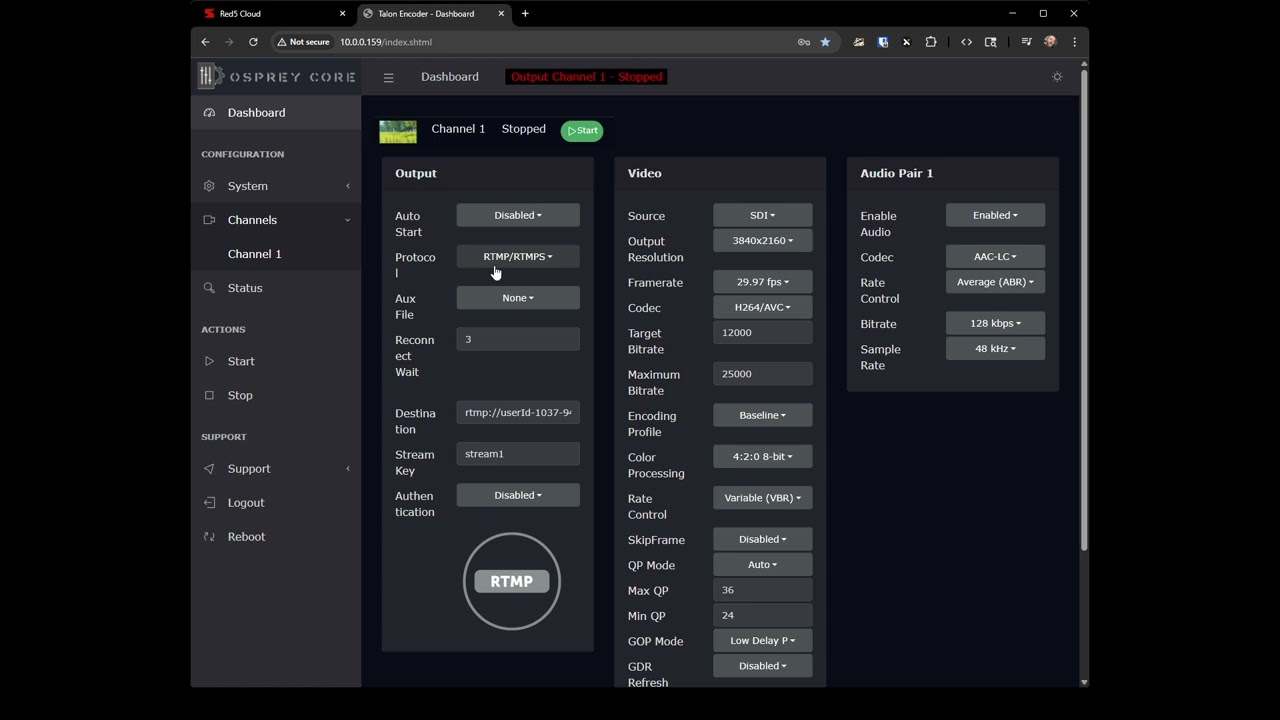Toggle the light/dark theme sun icon

pos(1057,77)
